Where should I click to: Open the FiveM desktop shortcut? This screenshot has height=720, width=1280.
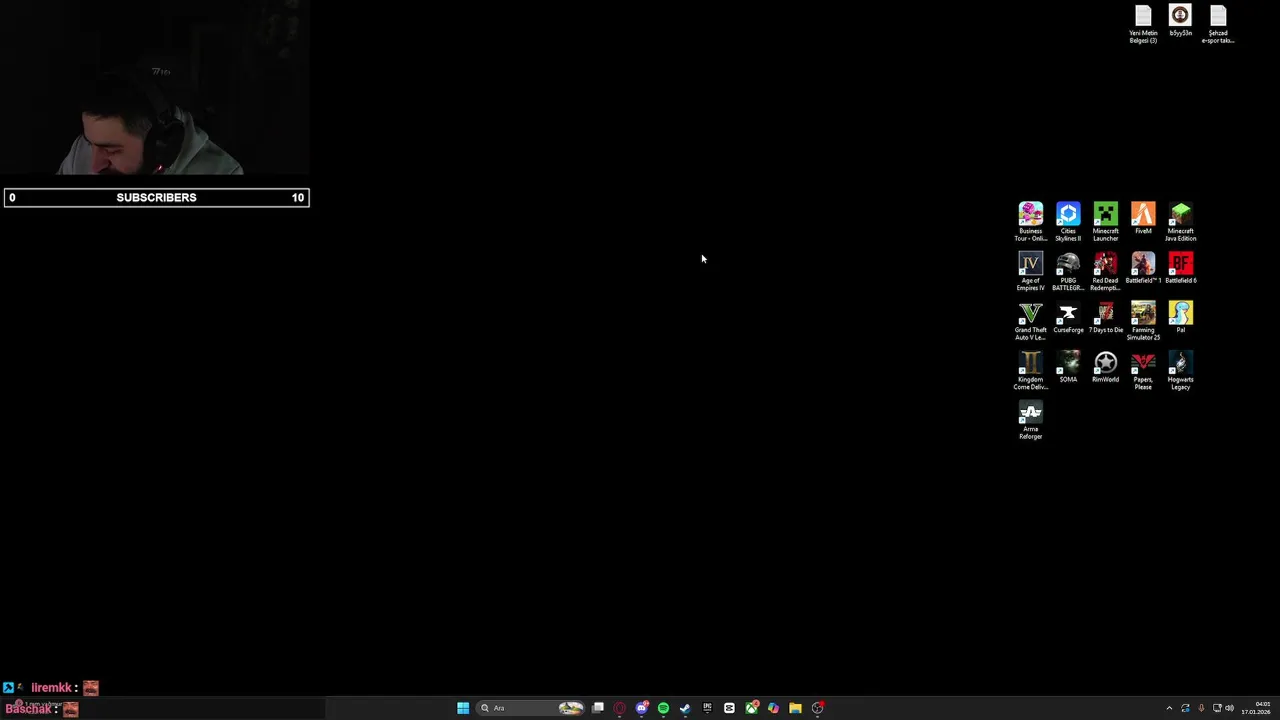(1143, 218)
